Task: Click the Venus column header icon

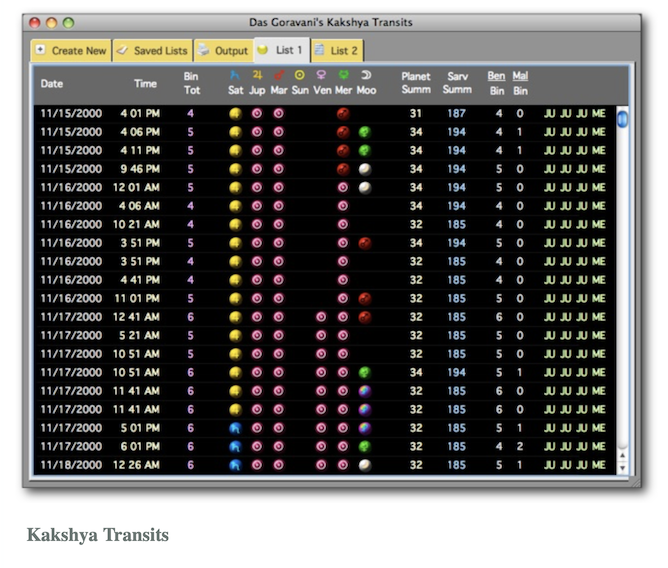Action: (321, 75)
